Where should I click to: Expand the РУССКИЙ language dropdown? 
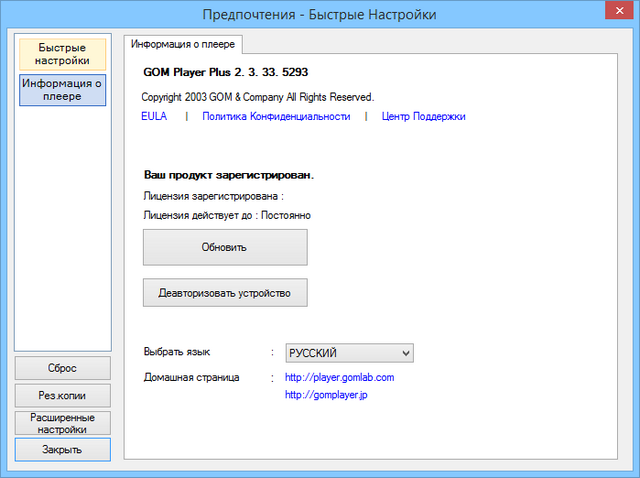[x=349, y=353]
